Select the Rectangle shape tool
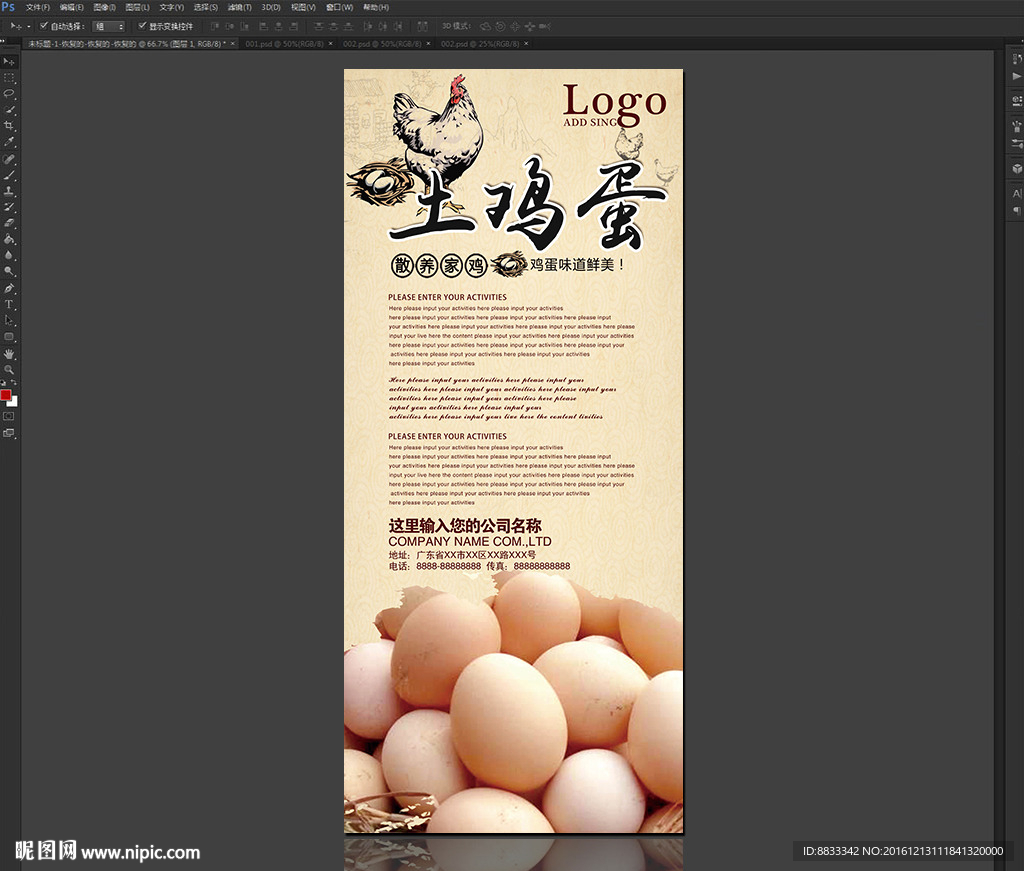The height and width of the screenshot is (871, 1024). coord(9,337)
